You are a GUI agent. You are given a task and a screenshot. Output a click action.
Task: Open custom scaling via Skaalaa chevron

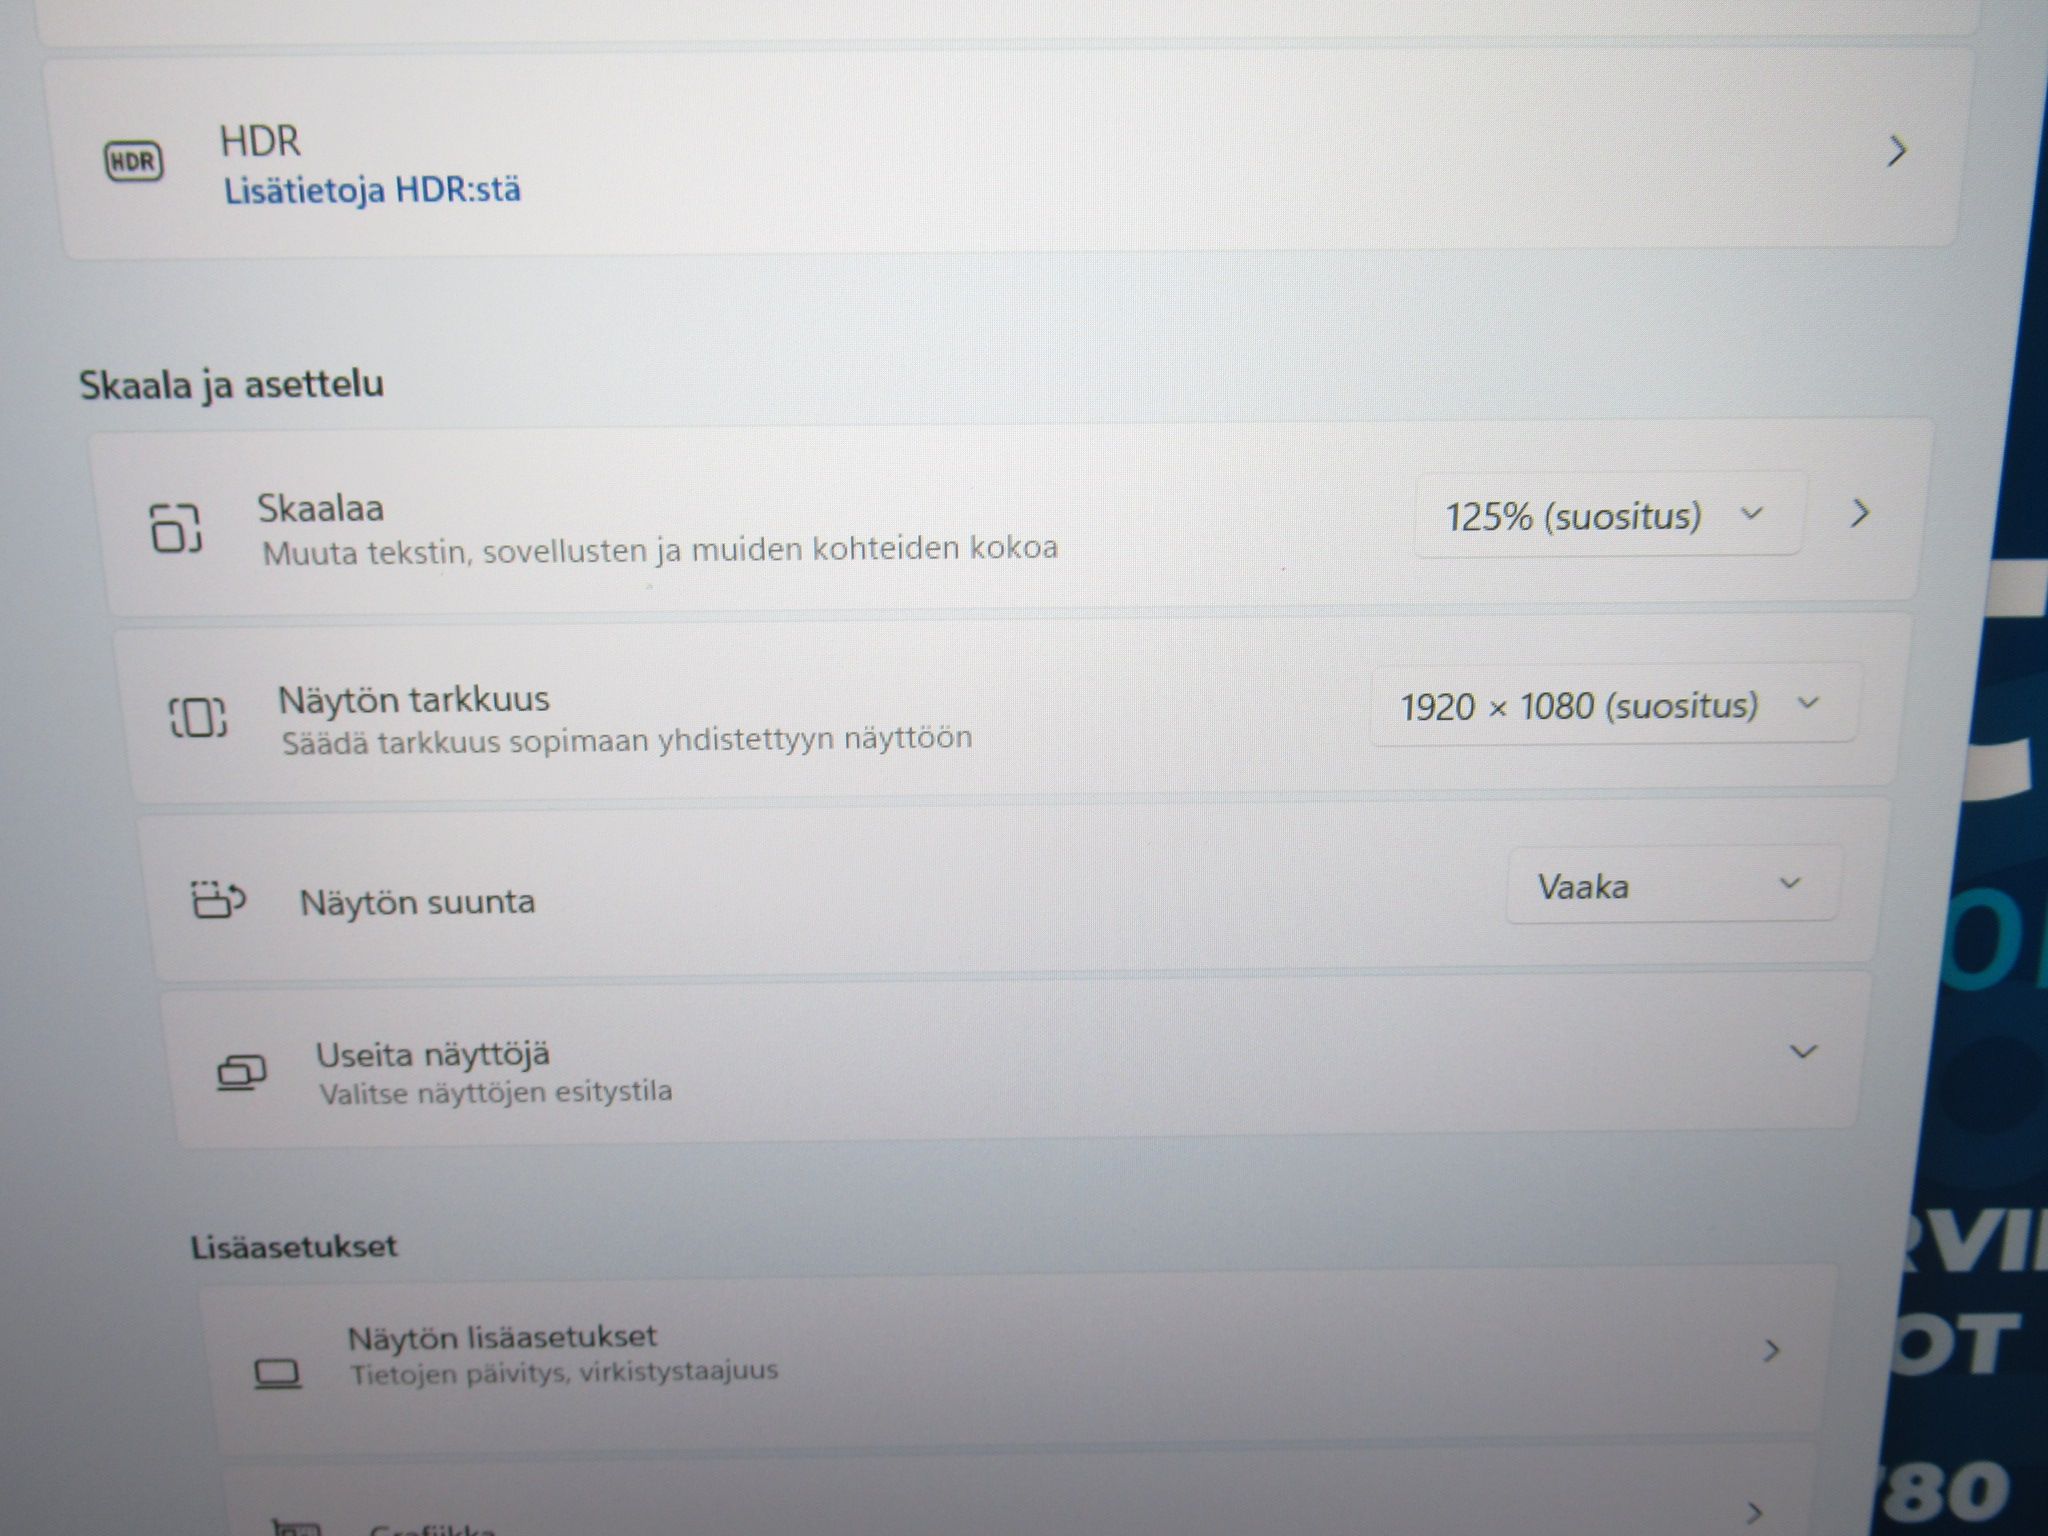pyautogui.click(x=1860, y=514)
